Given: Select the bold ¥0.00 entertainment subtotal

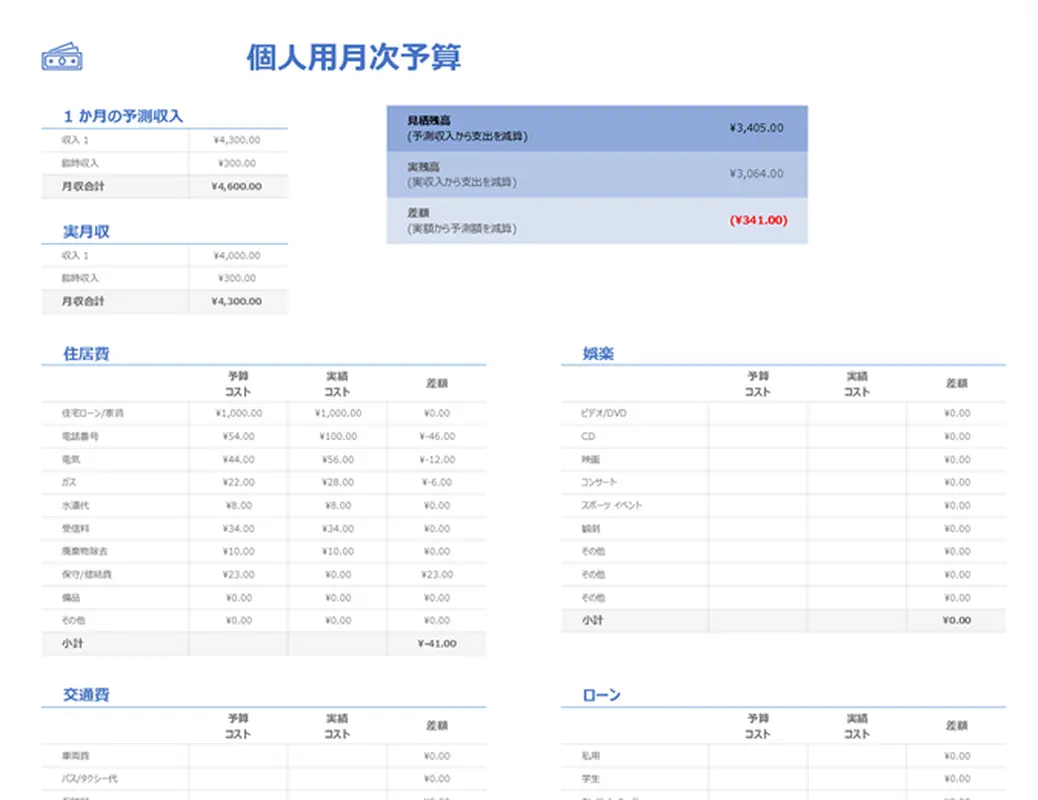Looking at the screenshot, I should (957, 620).
